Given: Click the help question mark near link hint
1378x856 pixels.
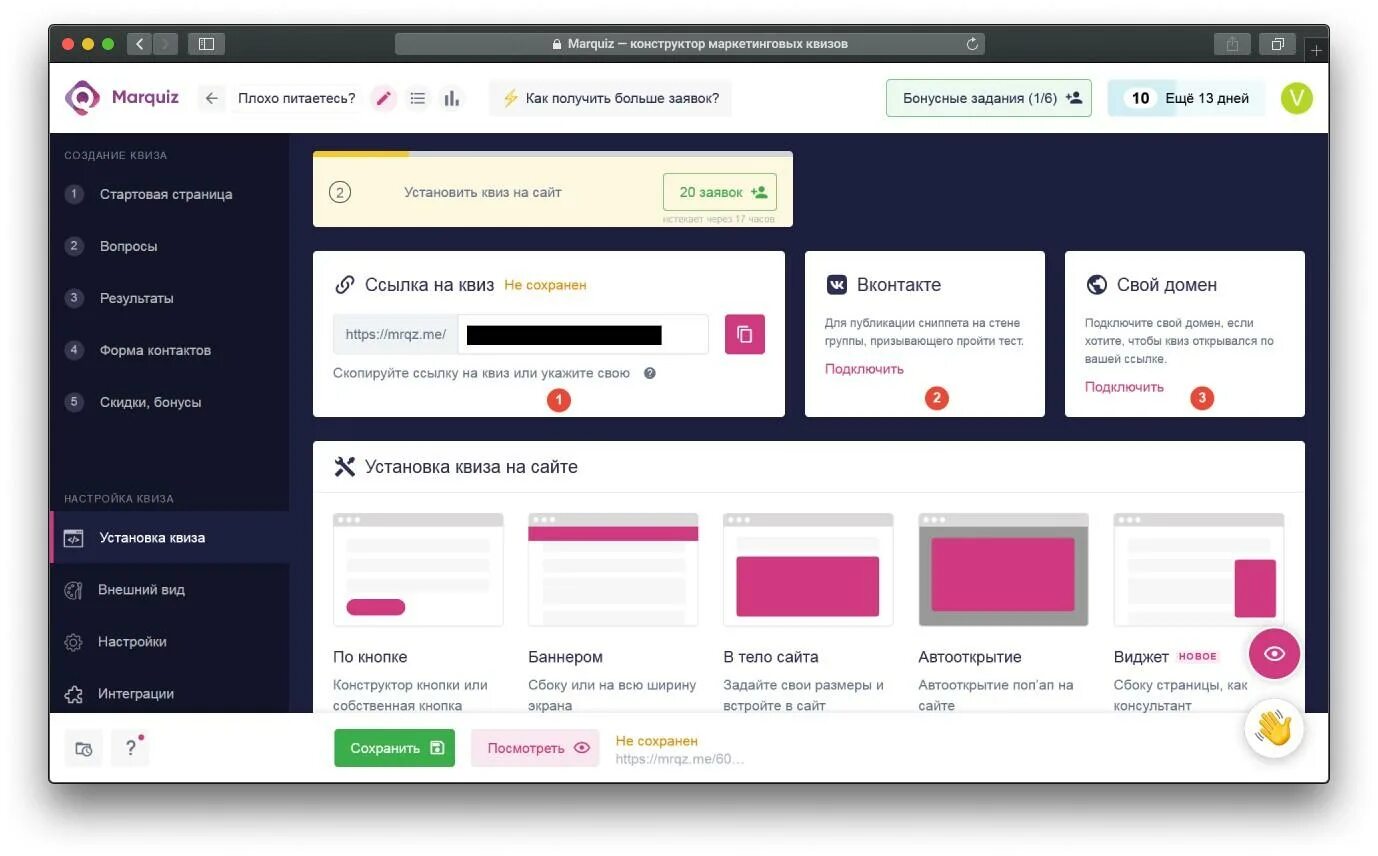Looking at the screenshot, I should (650, 373).
